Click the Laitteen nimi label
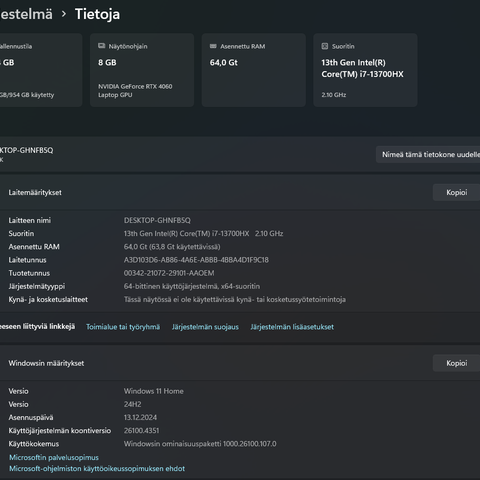The height and width of the screenshot is (480, 480). coord(30,220)
